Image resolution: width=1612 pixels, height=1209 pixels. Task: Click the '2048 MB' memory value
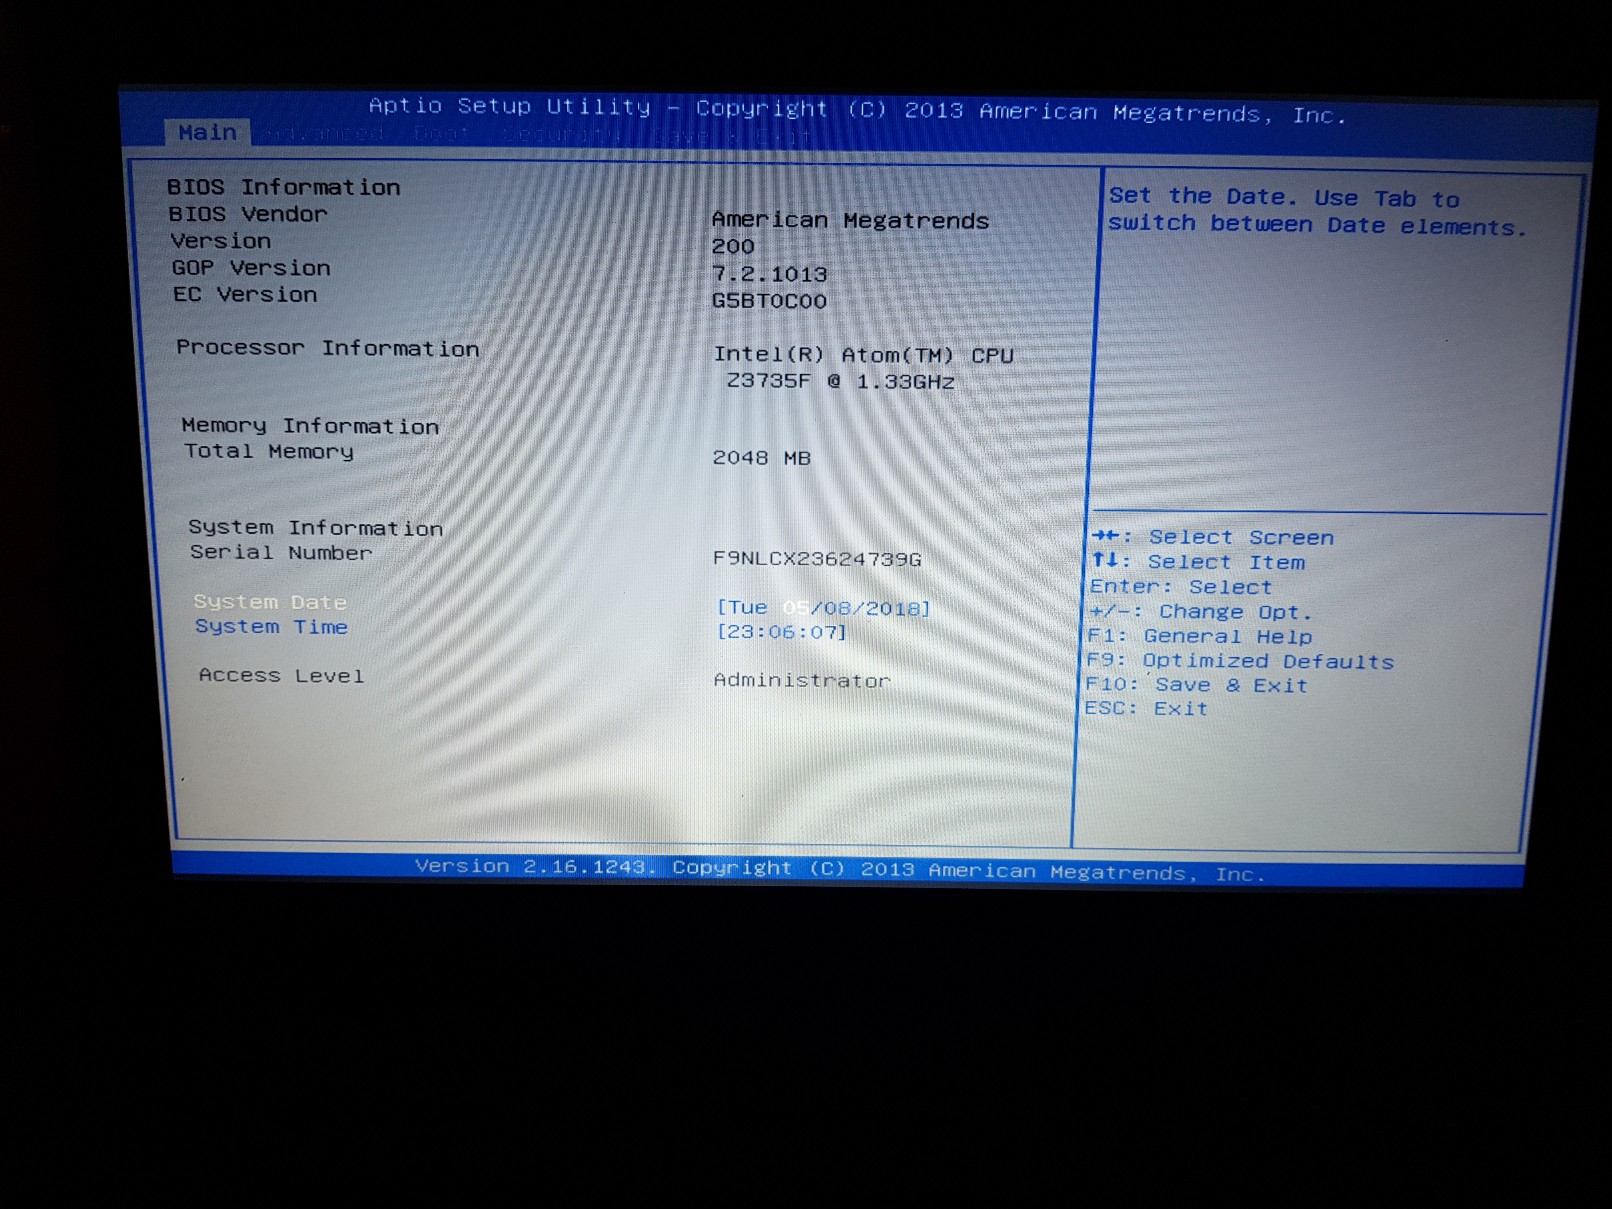pos(762,458)
